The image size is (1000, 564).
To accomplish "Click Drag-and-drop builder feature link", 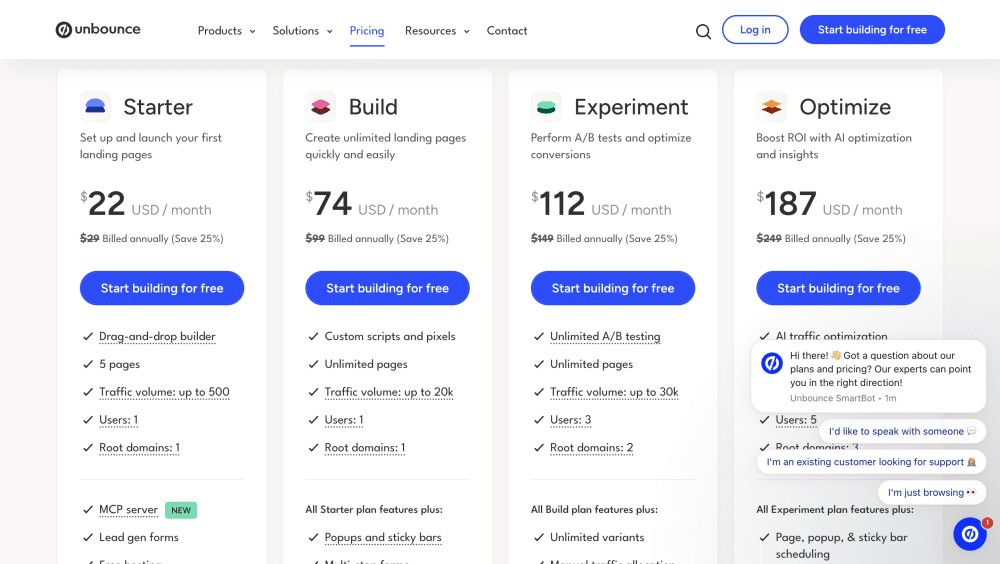I will [158, 336].
